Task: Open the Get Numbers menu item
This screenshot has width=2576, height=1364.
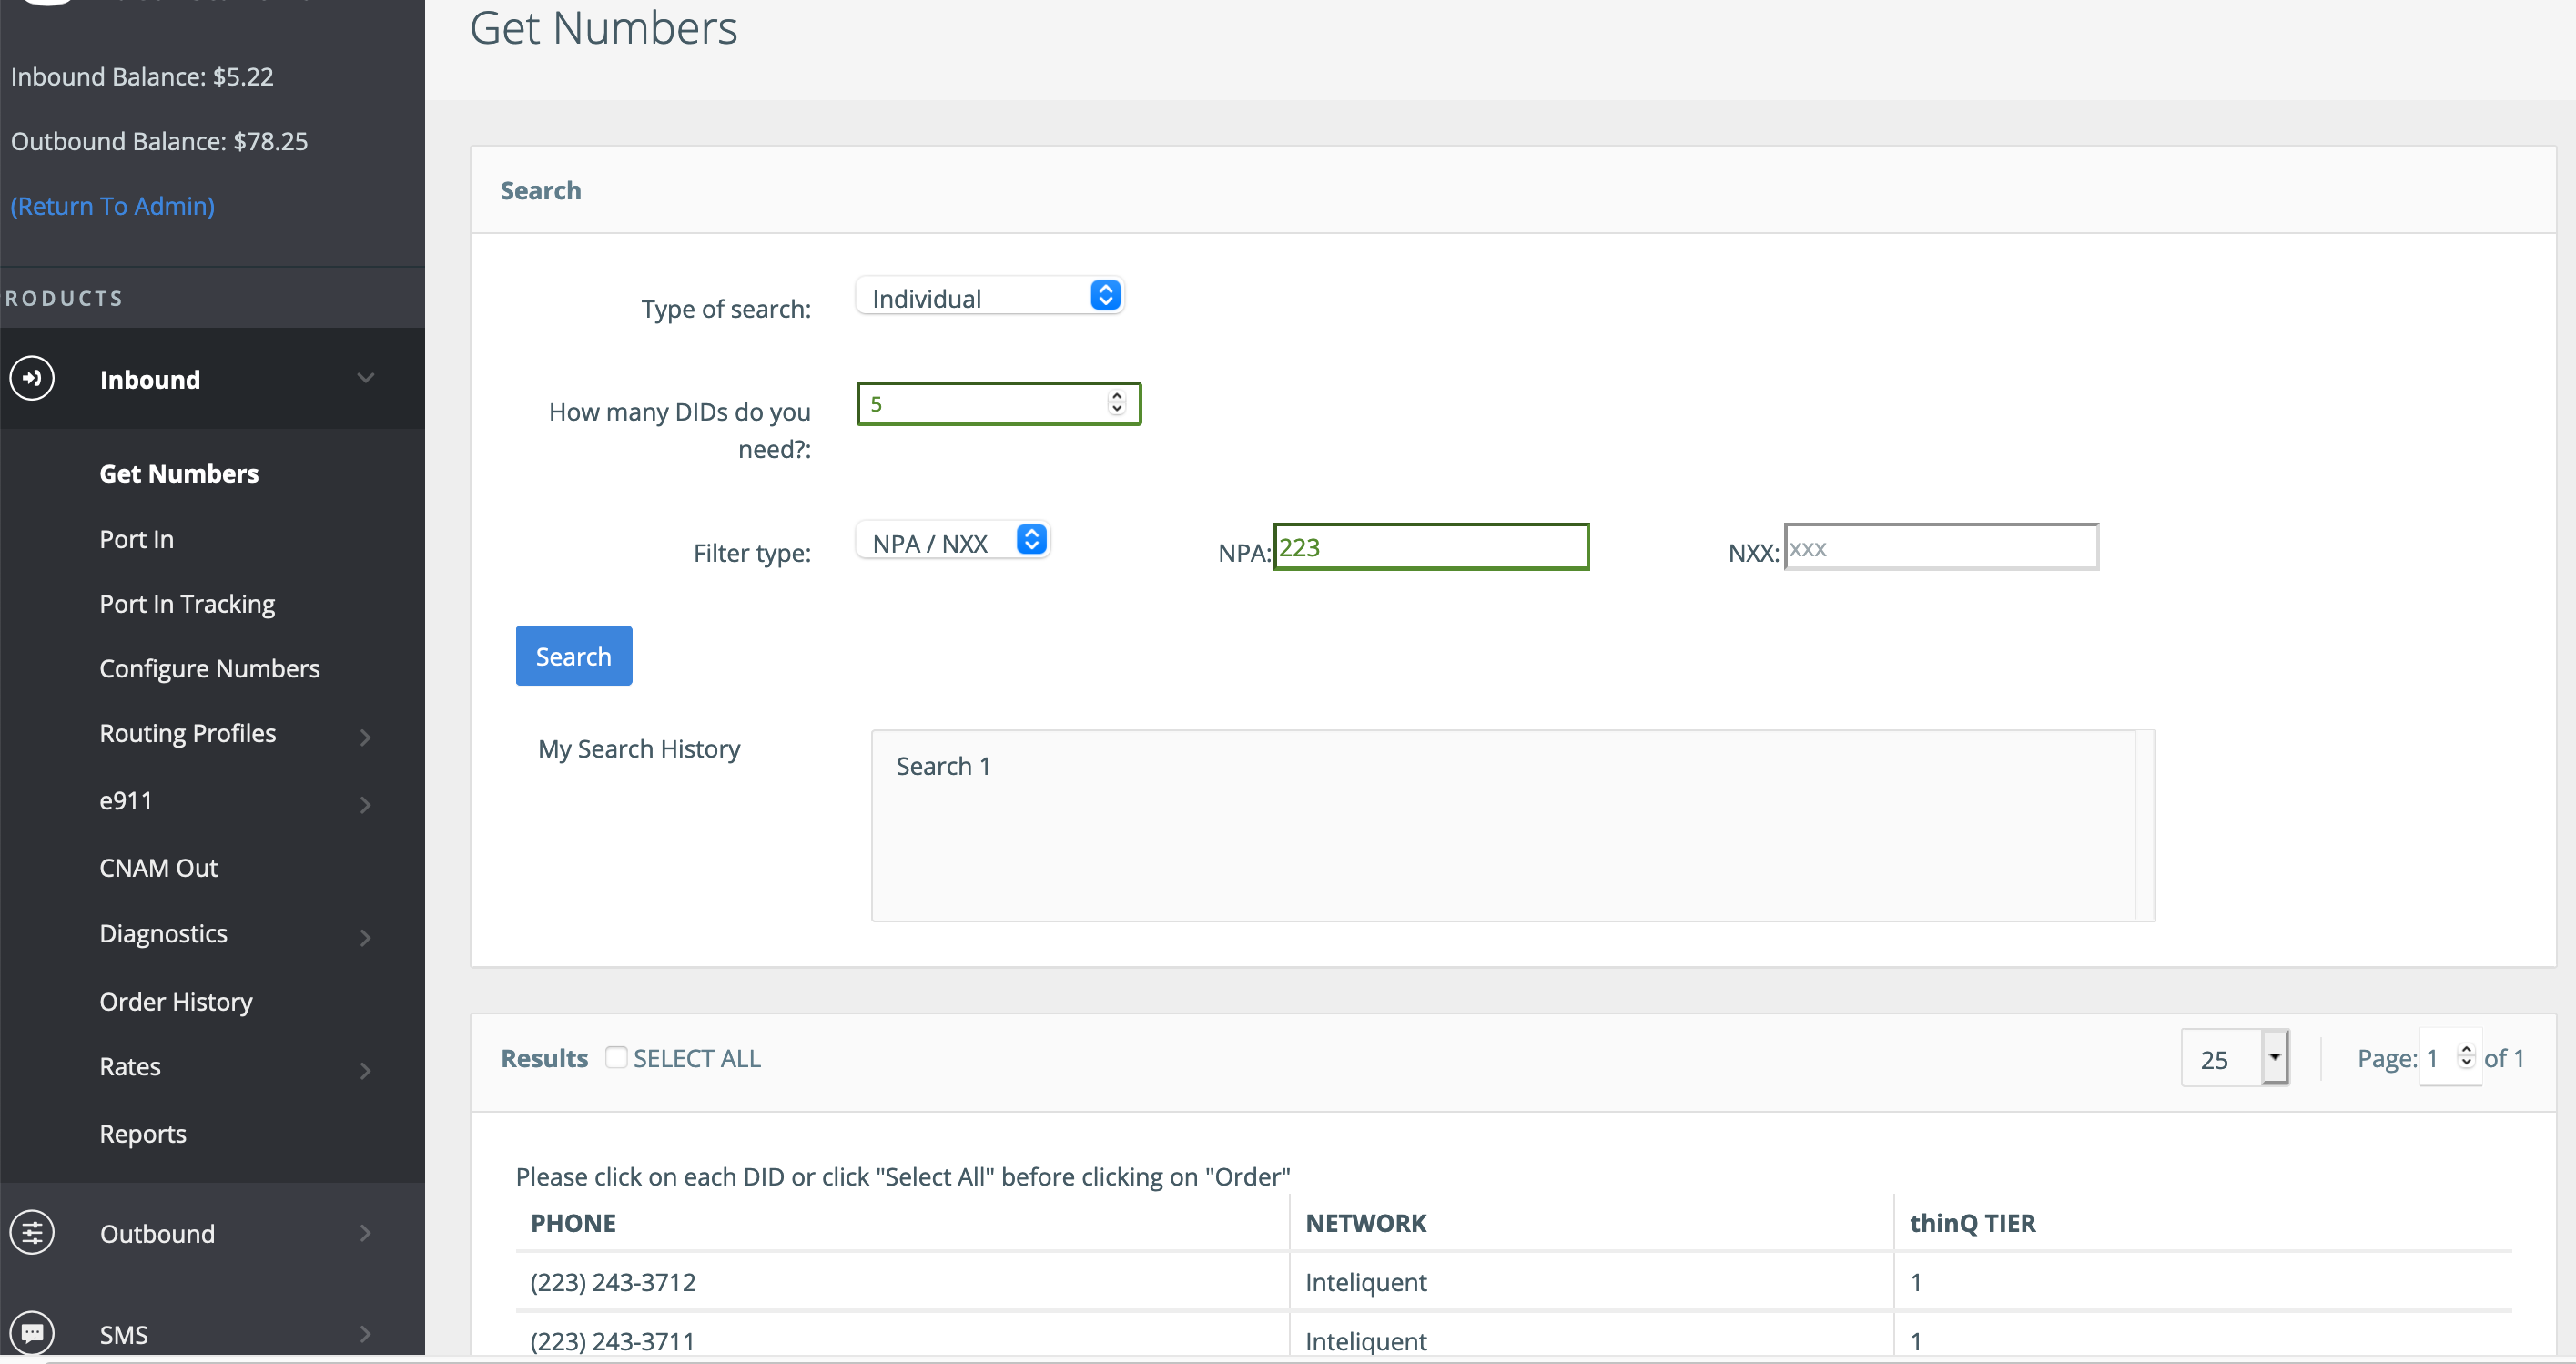Action: click(x=179, y=474)
